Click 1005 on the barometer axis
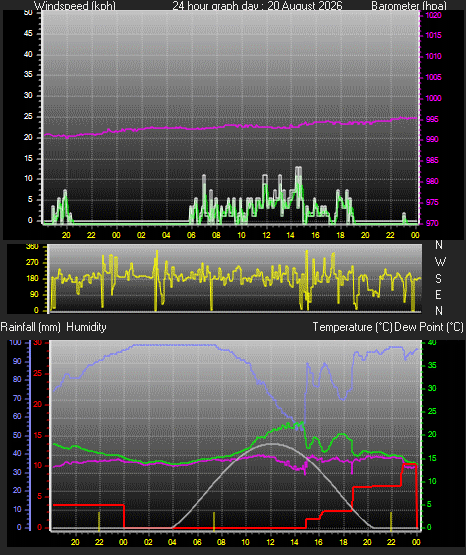Viewport: 466px width, 555px height. point(433,77)
